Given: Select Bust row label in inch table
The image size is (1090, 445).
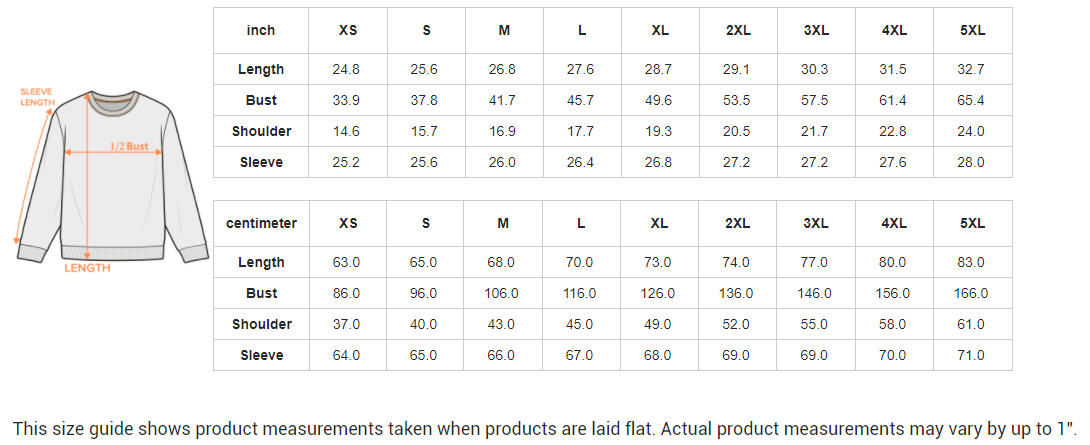Looking at the screenshot, I should (261, 100).
